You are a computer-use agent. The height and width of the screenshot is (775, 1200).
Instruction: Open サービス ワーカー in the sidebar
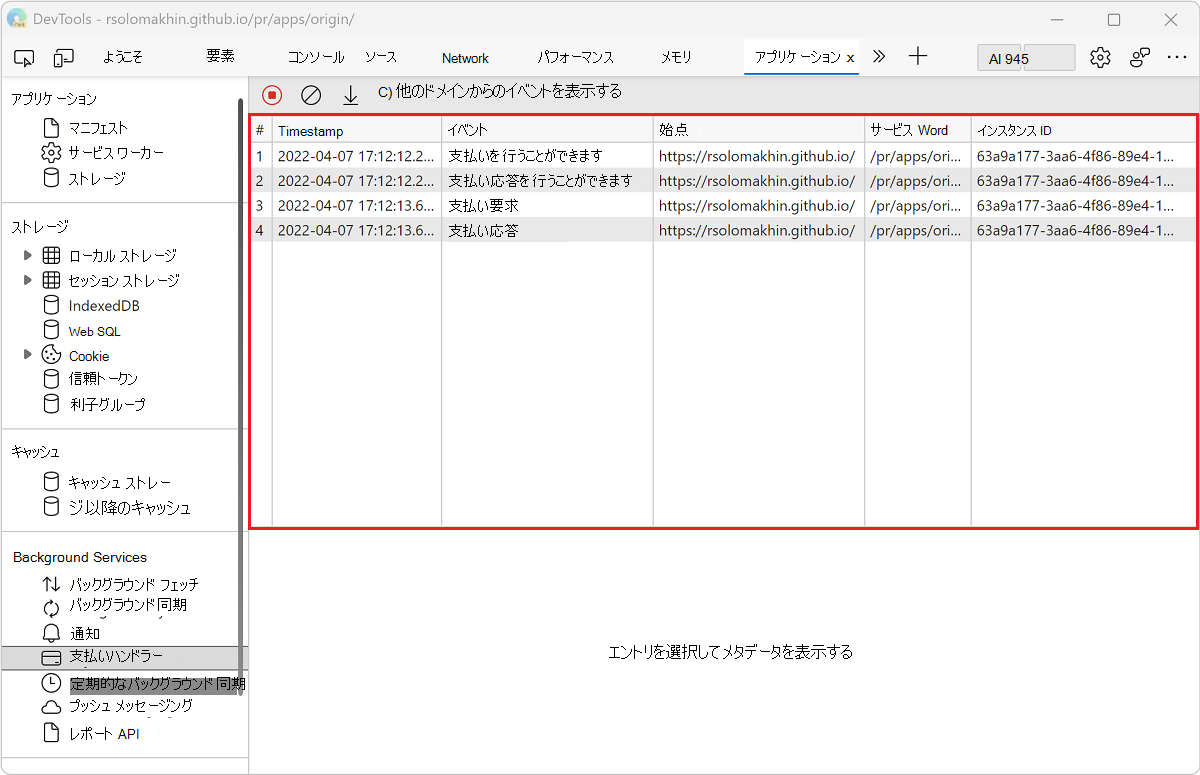(x=116, y=153)
